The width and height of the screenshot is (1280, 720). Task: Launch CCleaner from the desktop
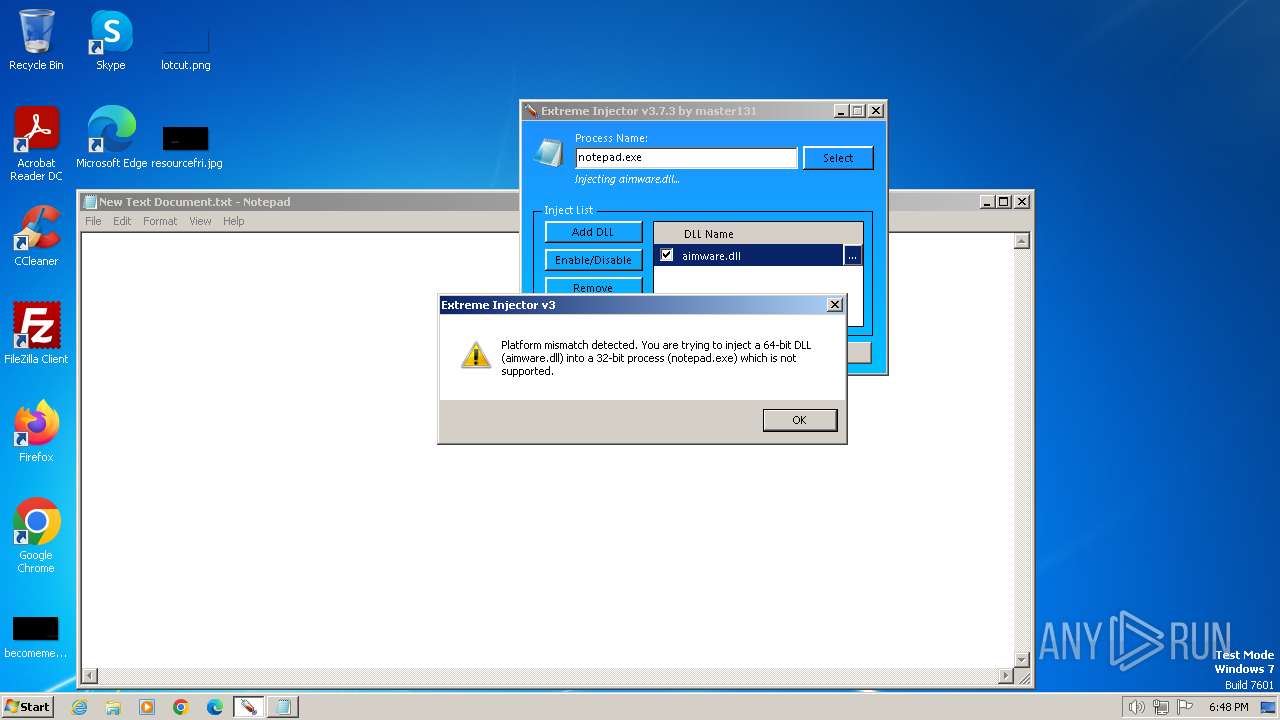point(36,236)
